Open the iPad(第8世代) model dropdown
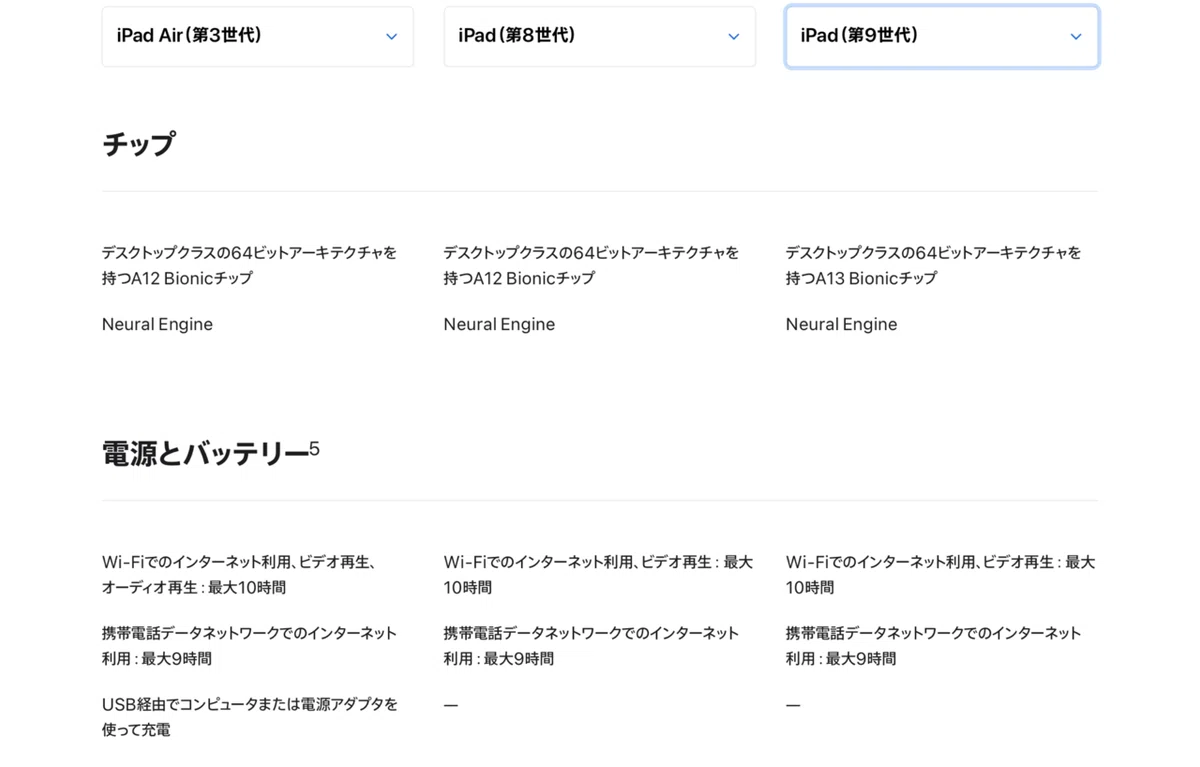 coord(600,37)
